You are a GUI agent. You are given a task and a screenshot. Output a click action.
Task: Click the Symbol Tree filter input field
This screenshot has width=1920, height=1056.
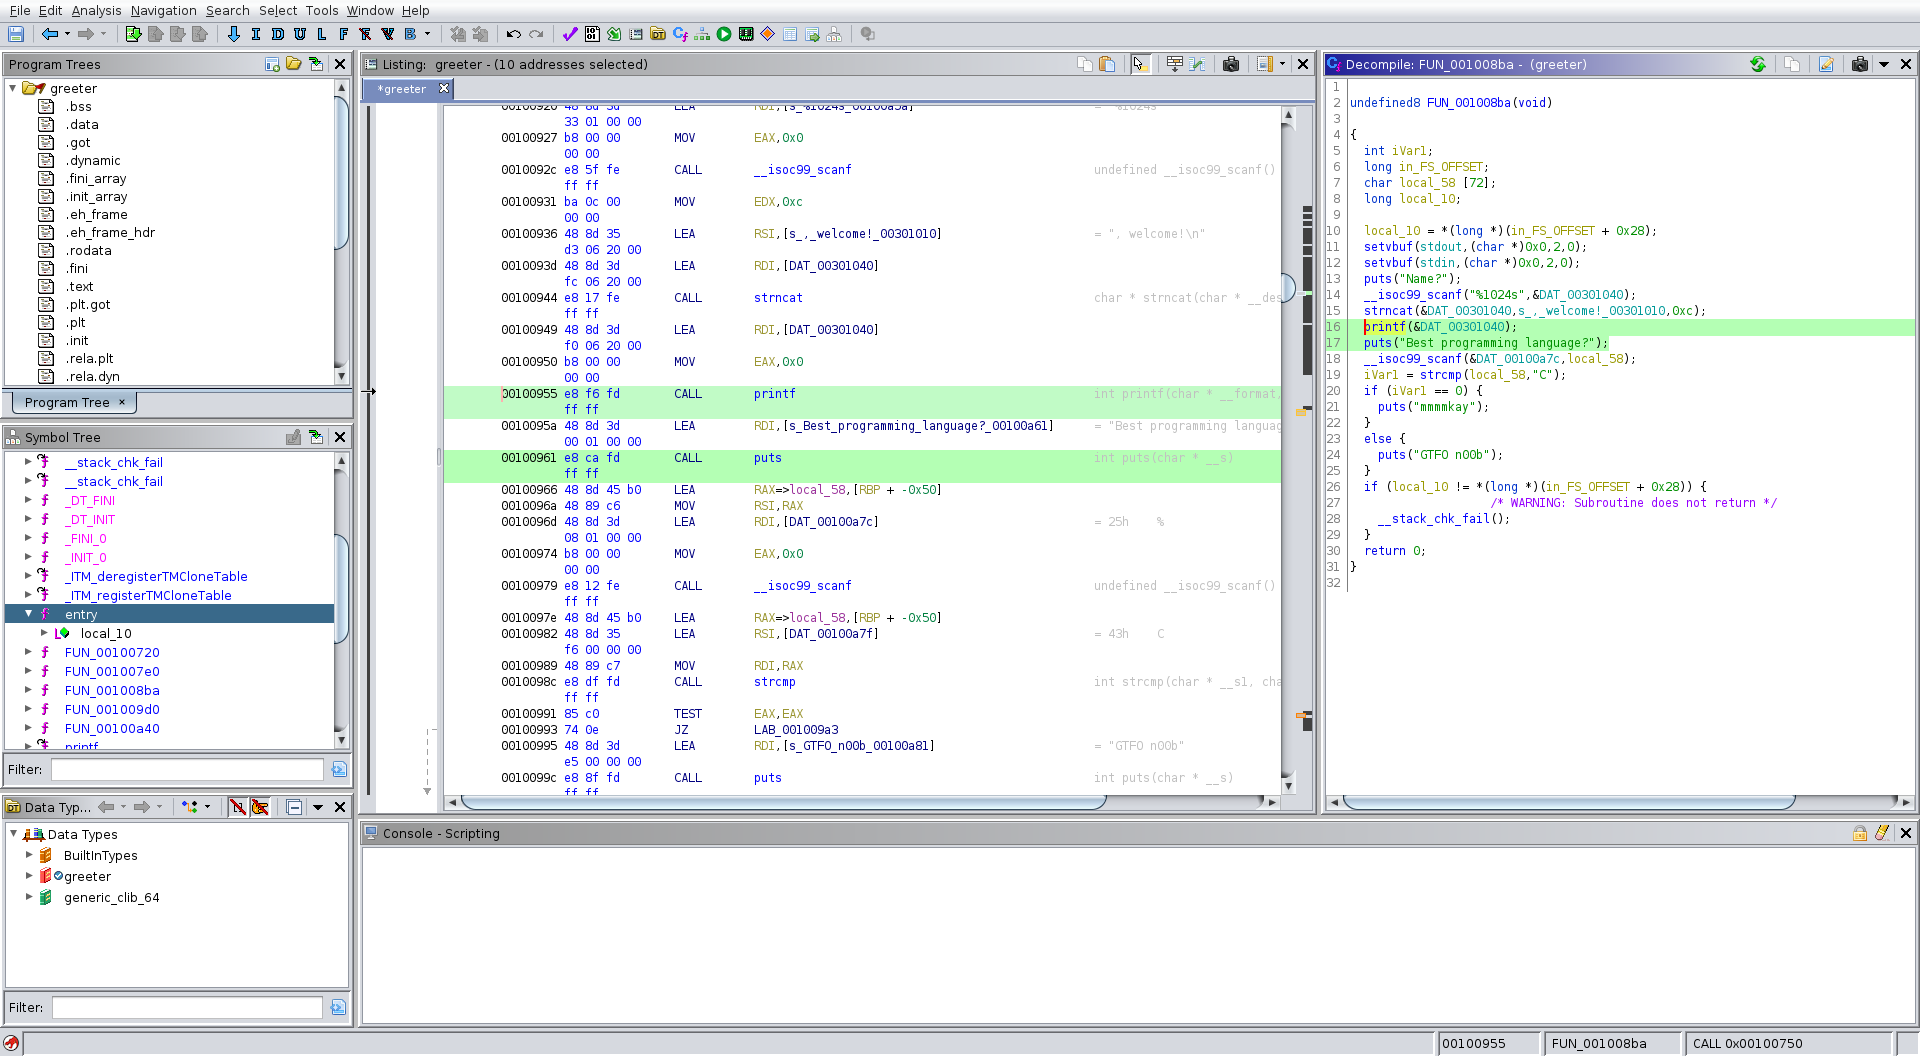187,770
